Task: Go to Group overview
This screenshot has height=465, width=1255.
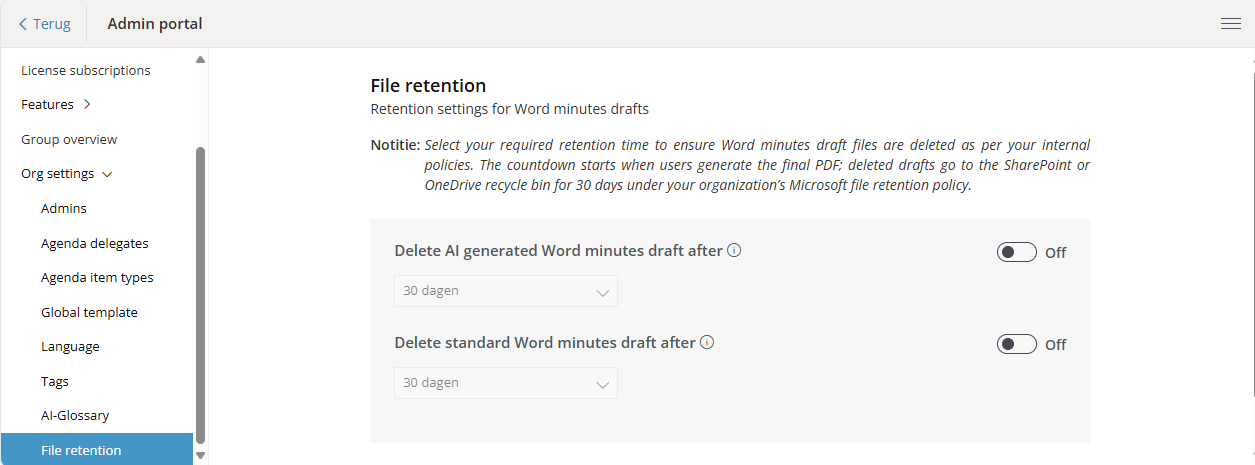Action: coord(69,139)
